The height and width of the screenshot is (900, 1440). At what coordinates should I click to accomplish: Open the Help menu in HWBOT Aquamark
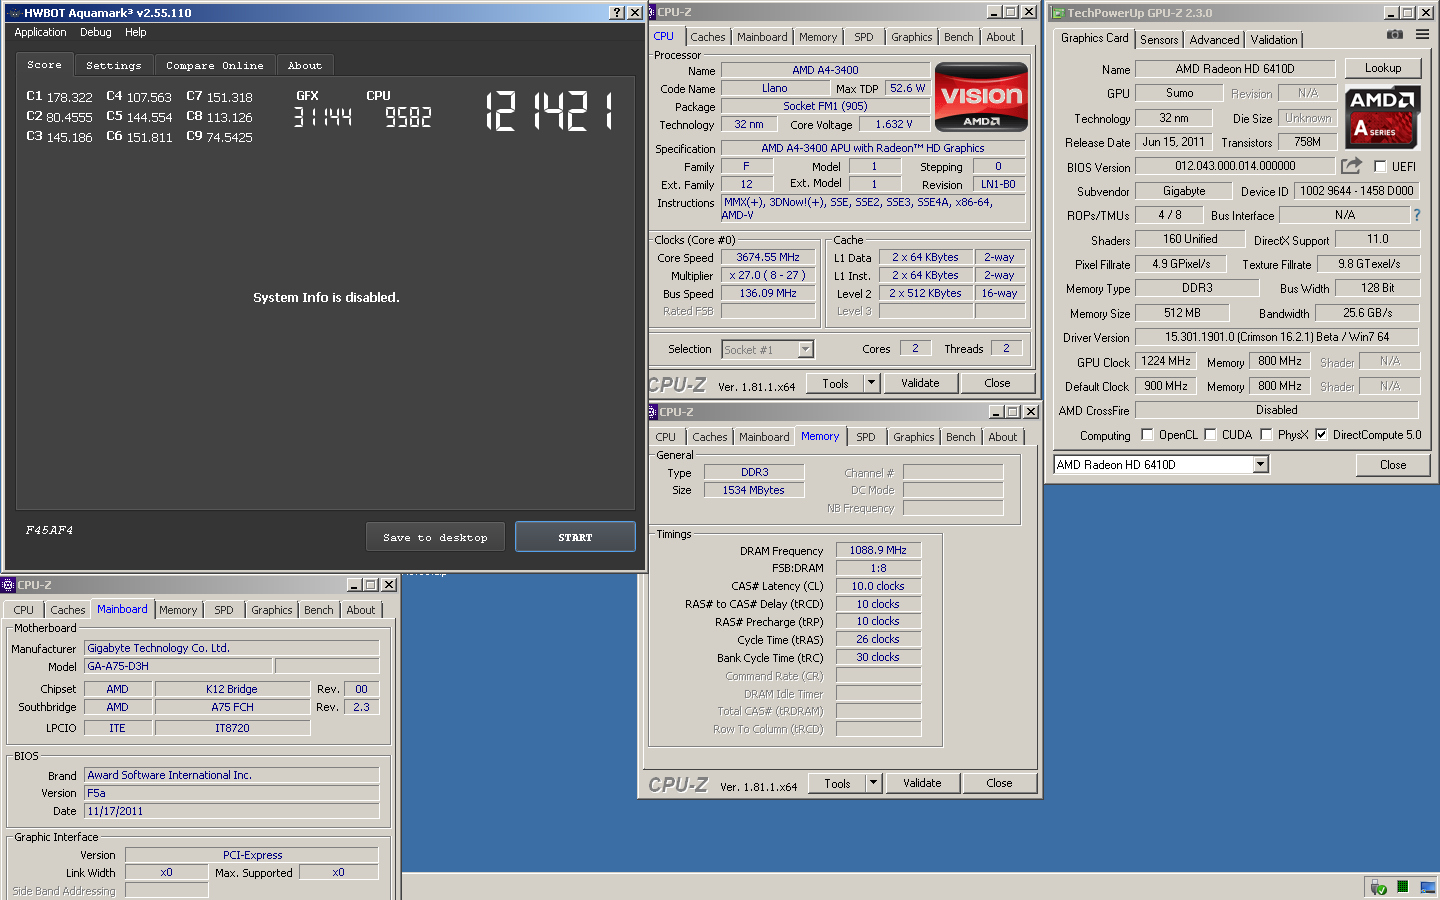[x=136, y=32]
